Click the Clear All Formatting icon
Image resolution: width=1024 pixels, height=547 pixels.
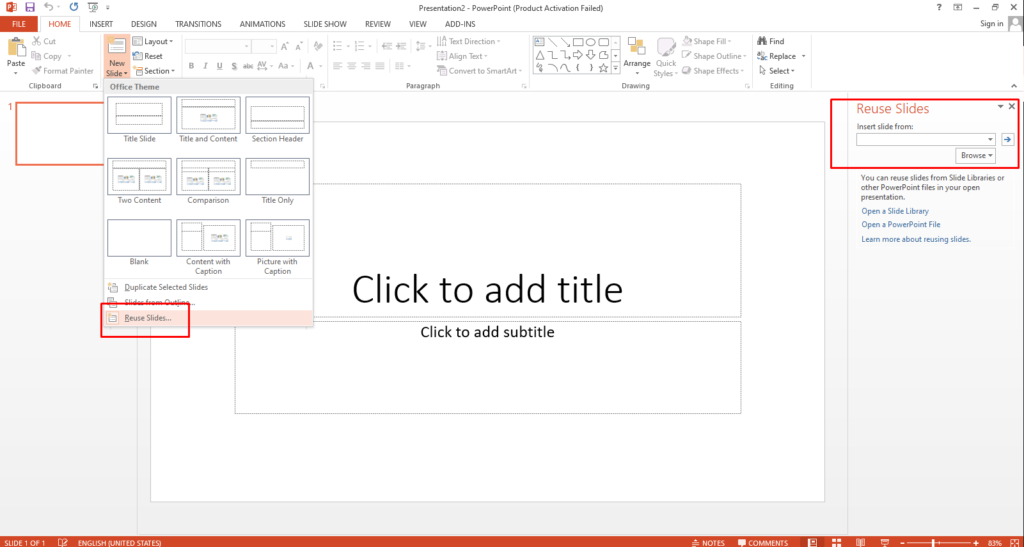319,46
